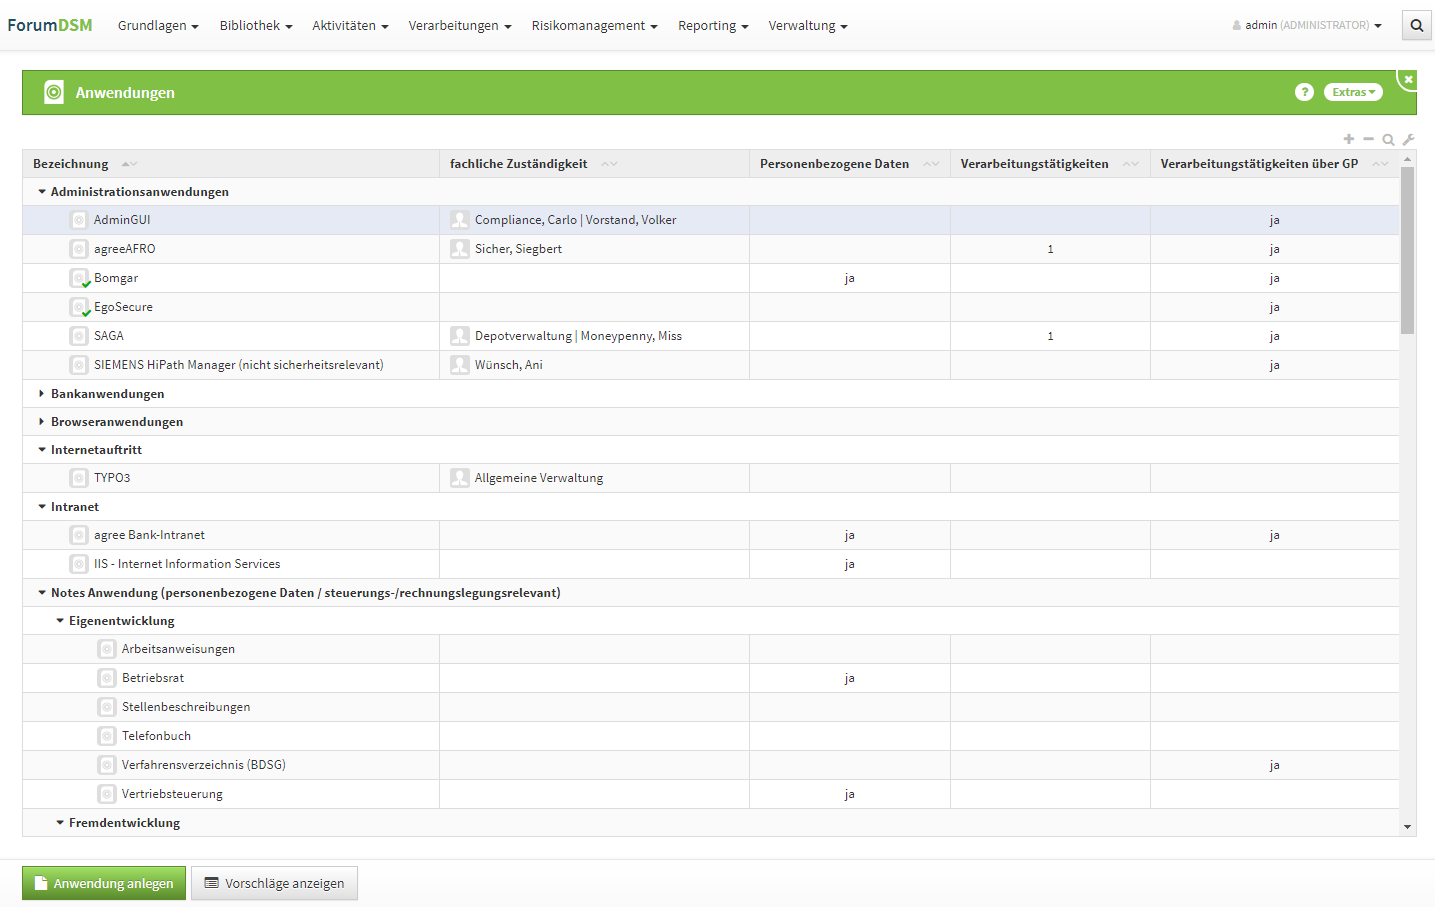Click the plus icon to expand all groups
The image size is (1435, 907).
click(x=1349, y=139)
